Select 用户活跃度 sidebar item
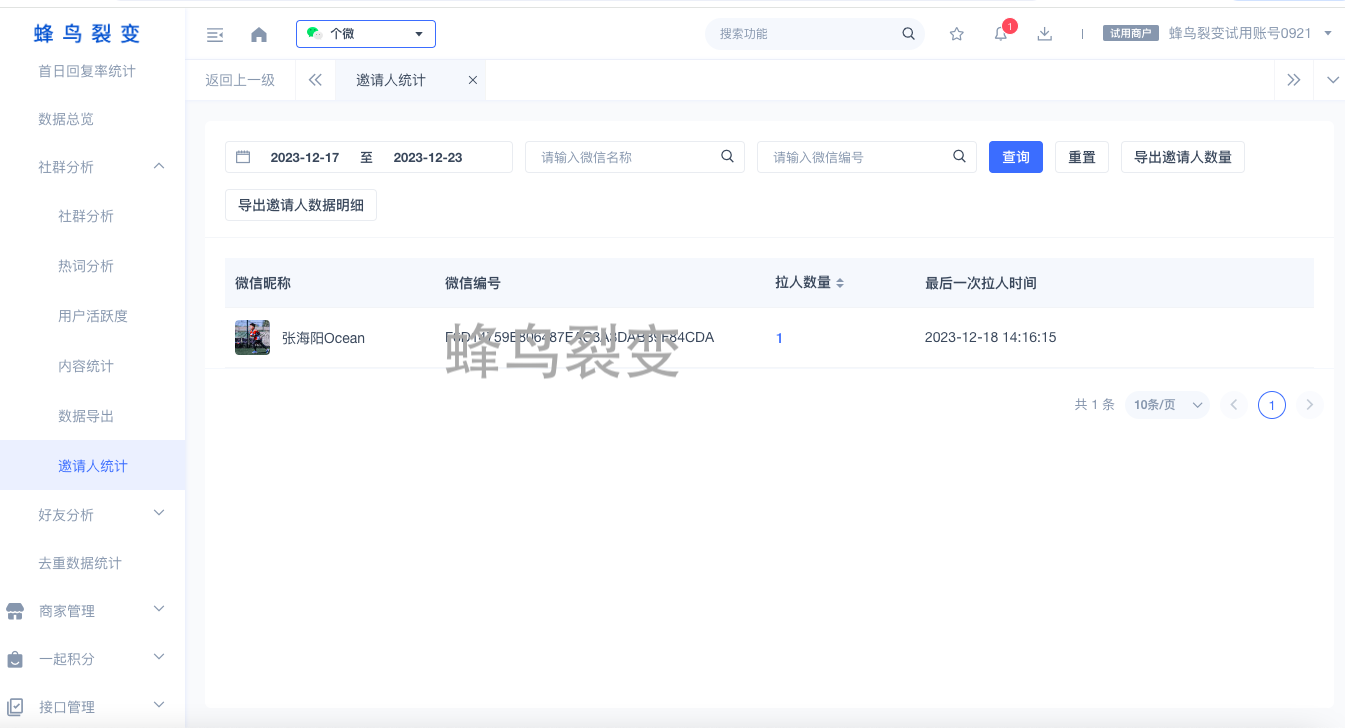Screen dimensions: 1345x728 click(93, 316)
